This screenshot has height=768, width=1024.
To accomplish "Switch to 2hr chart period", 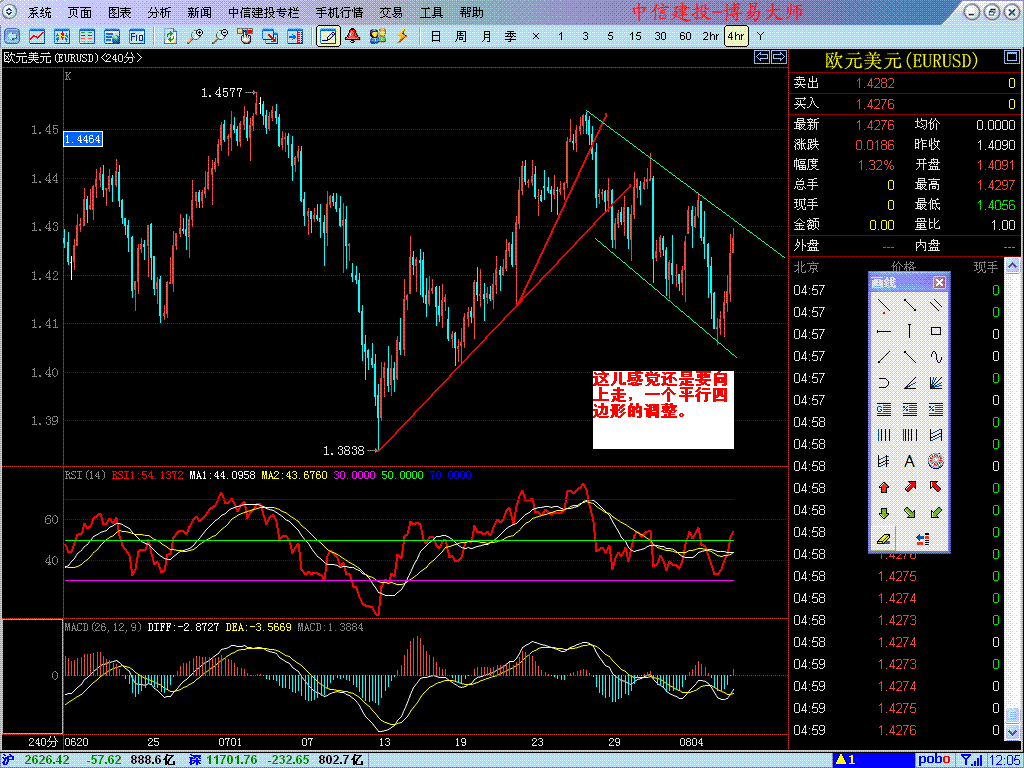I will [711, 37].
